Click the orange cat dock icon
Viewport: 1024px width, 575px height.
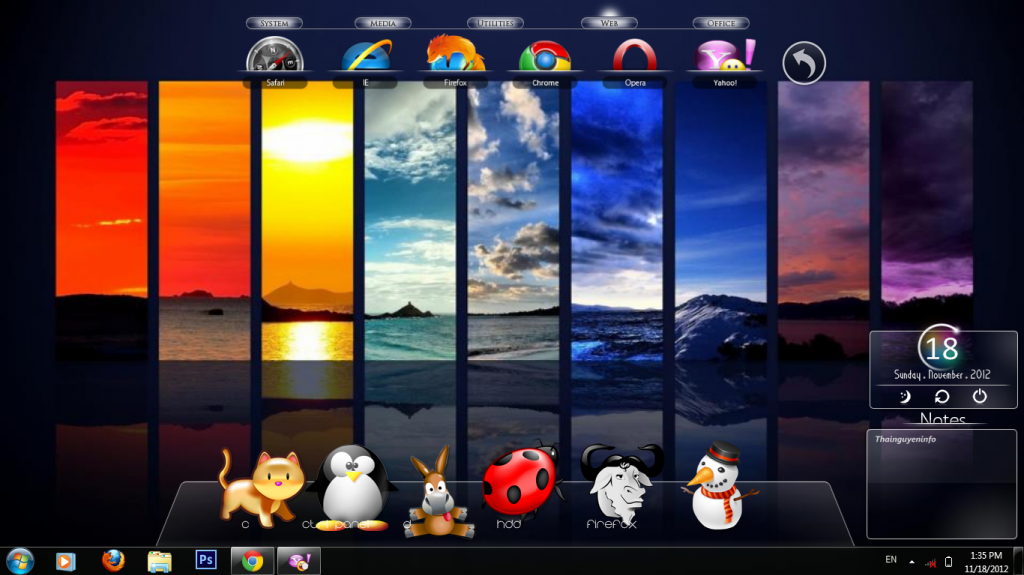261,487
